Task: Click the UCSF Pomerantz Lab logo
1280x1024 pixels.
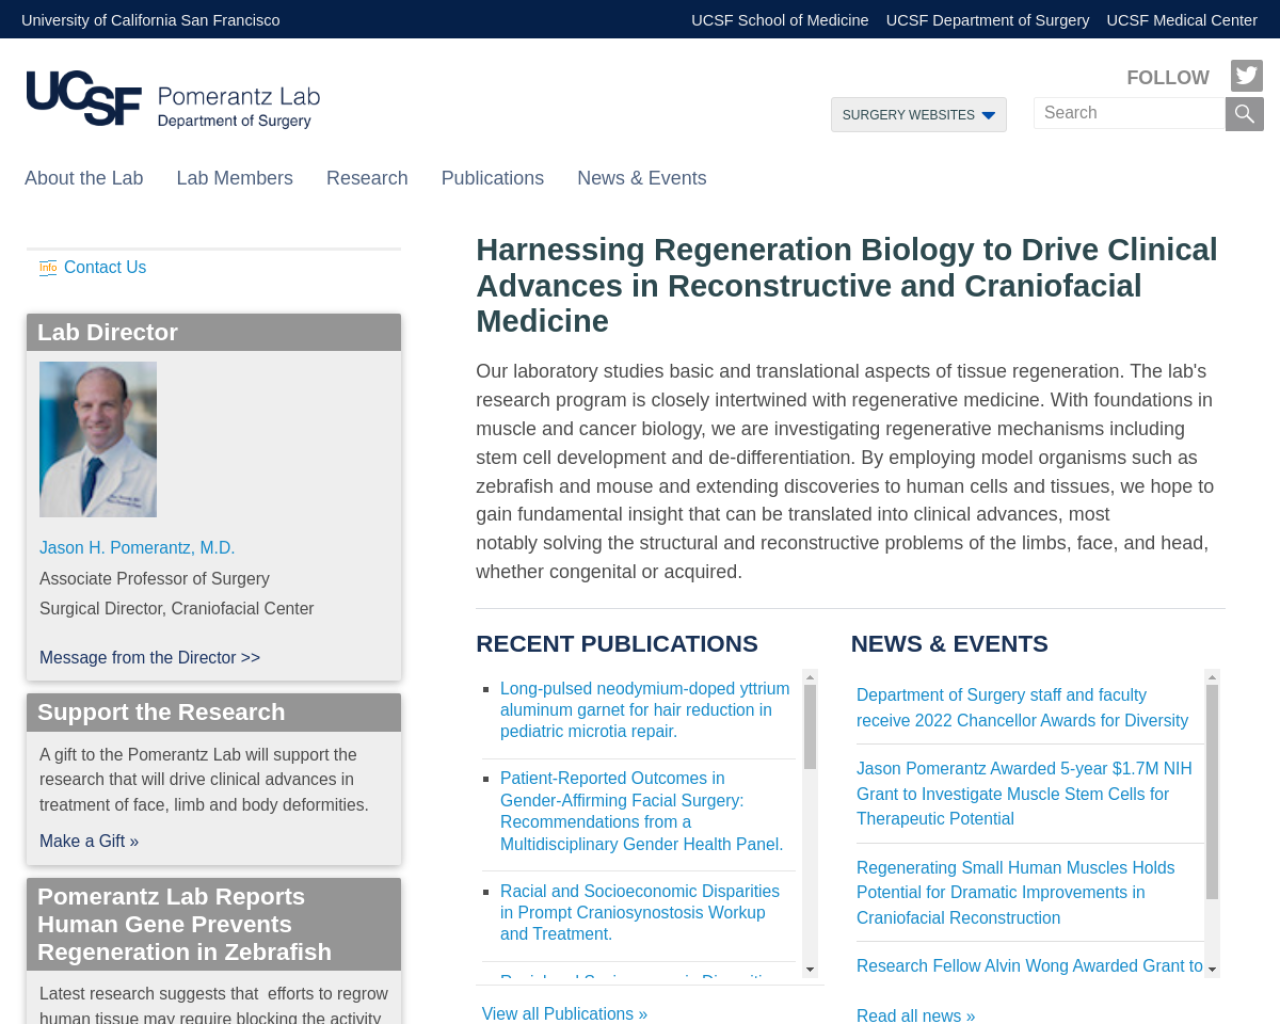Action: click(x=173, y=99)
